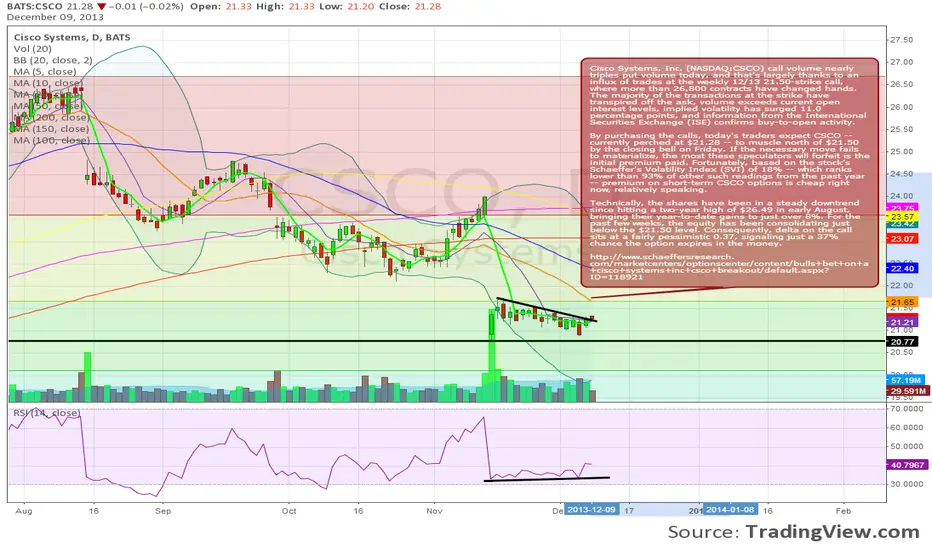
Task: Select the RSI (14, close) indicator label
Action: click(46, 413)
